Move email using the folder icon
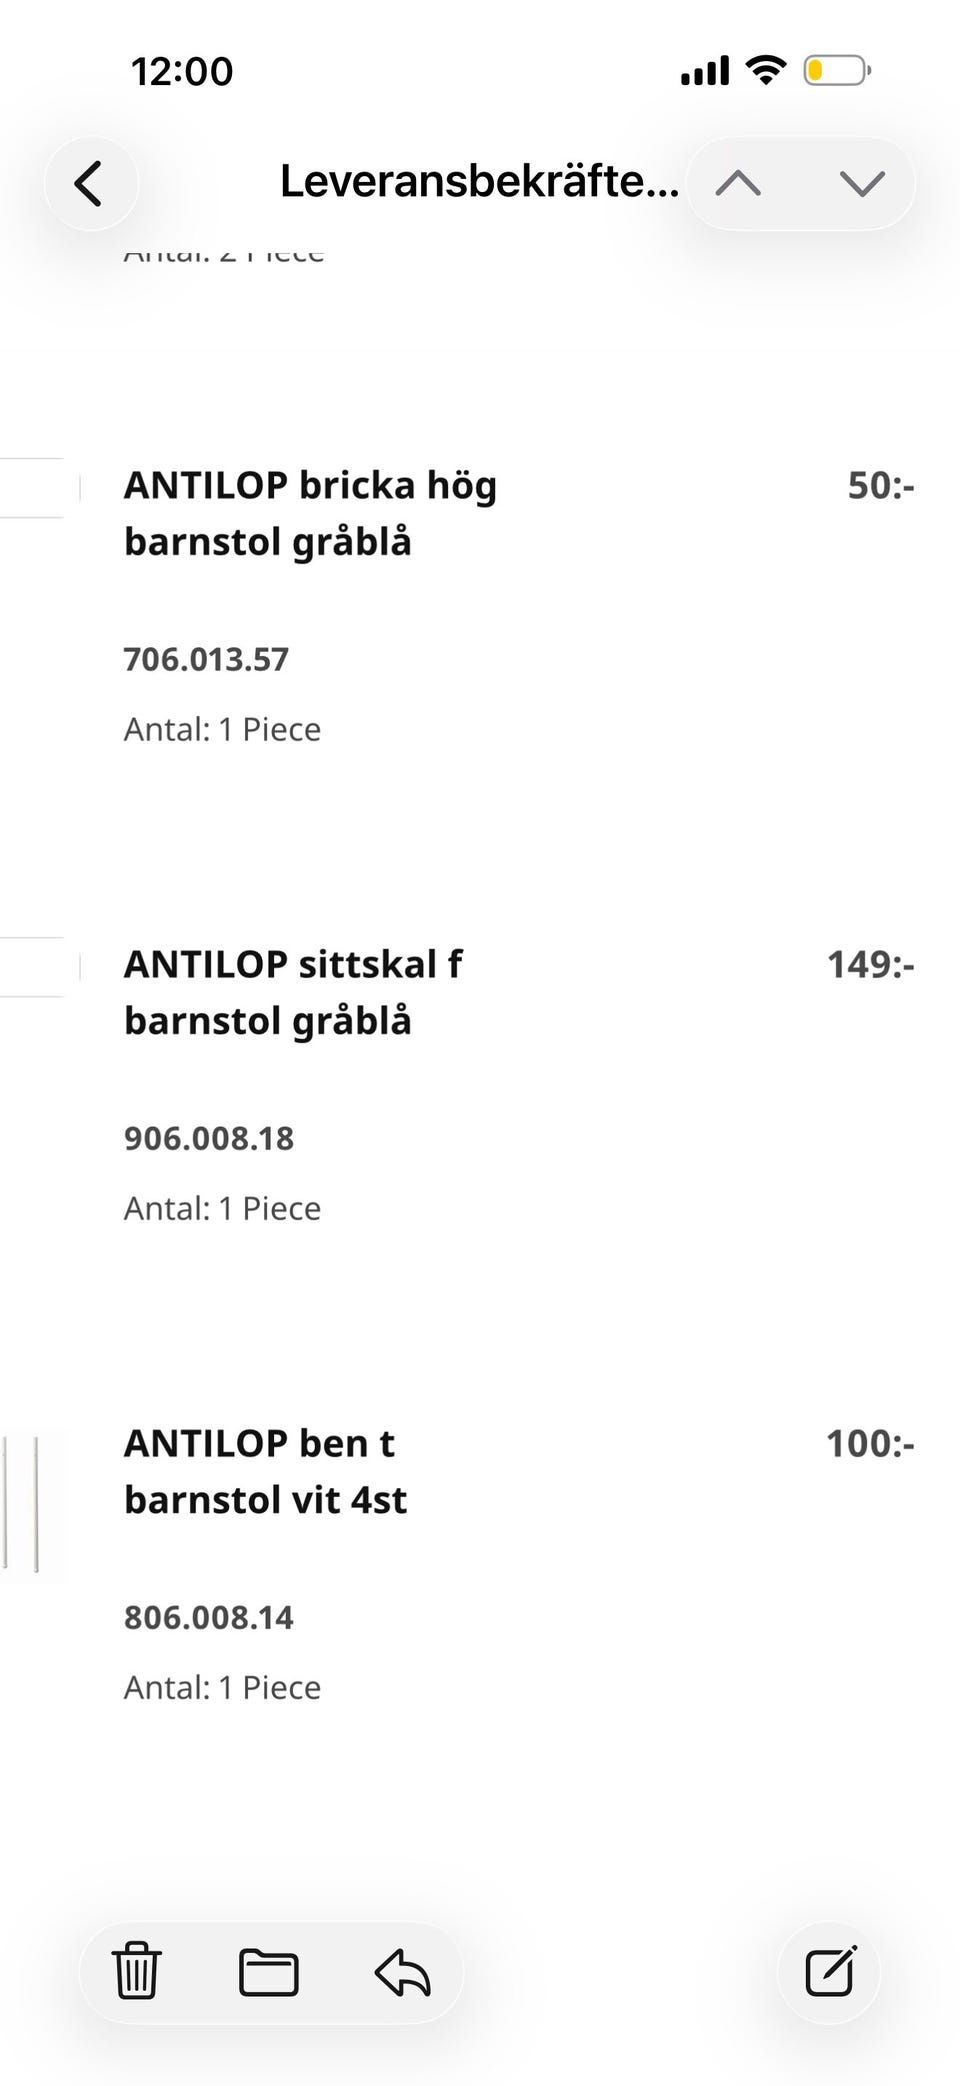Viewport: 960px width, 2086px height. (269, 1972)
